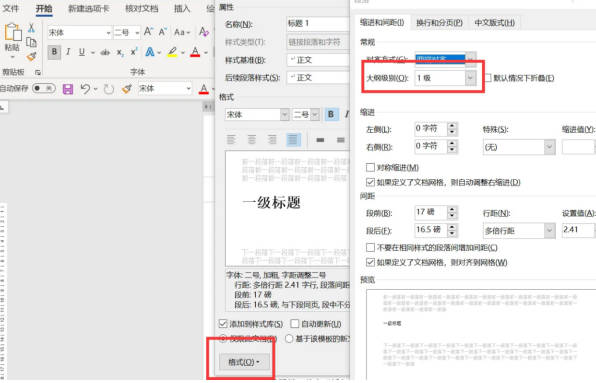Click the 段前 spacing value field
Image resolution: width=596 pixels, height=383 pixels.
click(x=430, y=212)
